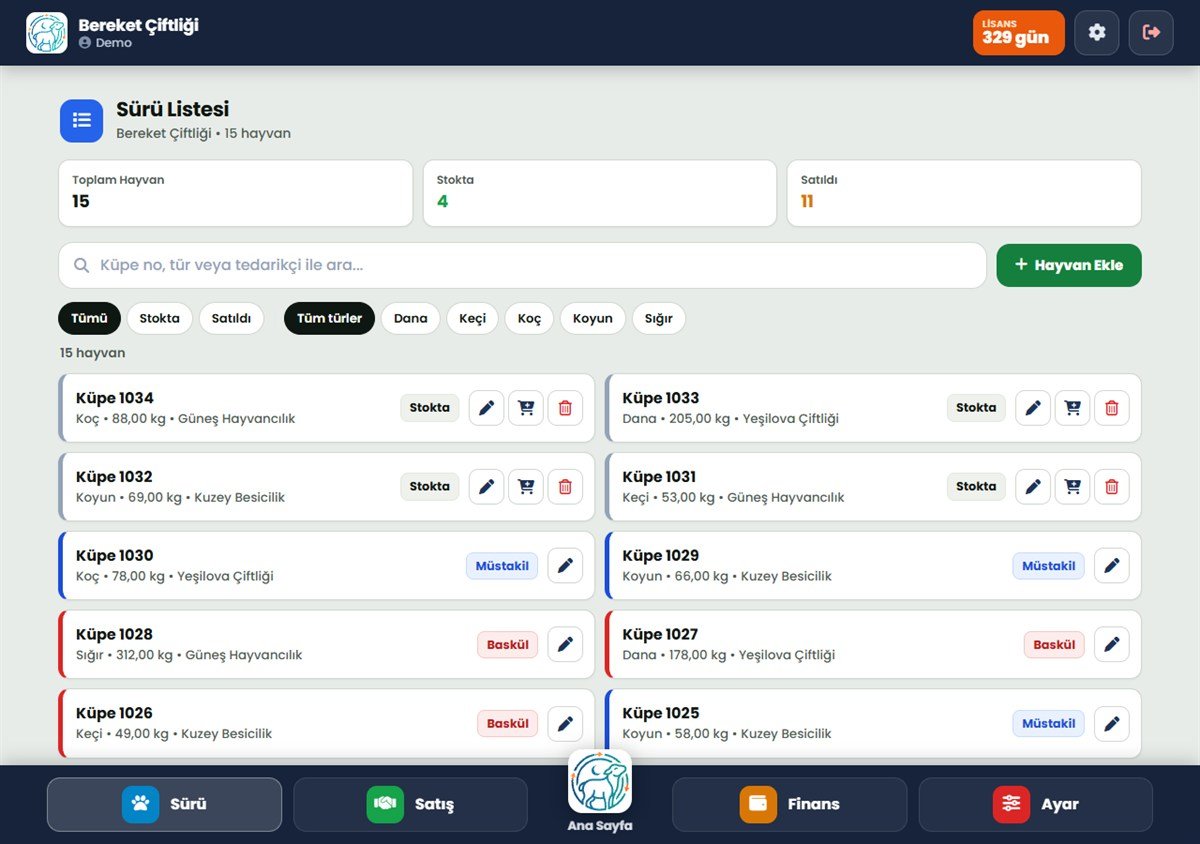
Task: Open the Sürü tab in bottom navigation
Action: point(164,804)
